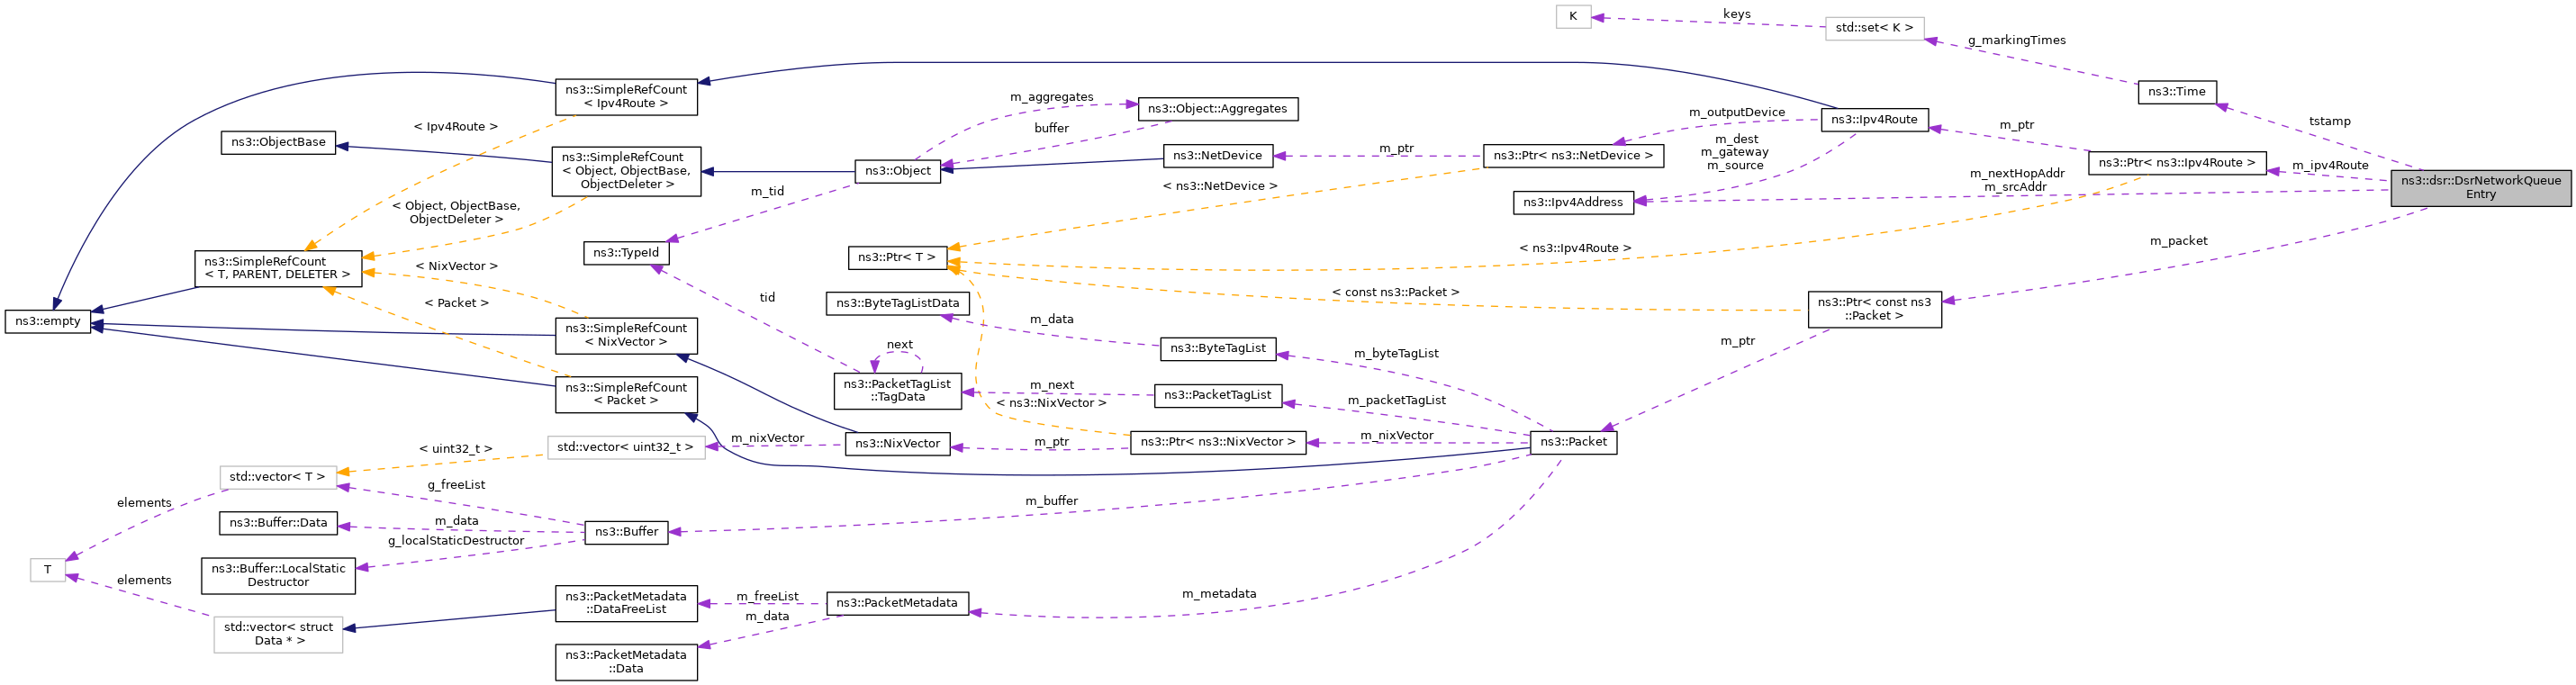Image resolution: width=2576 pixels, height=685 pixels.
Task: Click the keys edge label
Action: [1736, 14]
